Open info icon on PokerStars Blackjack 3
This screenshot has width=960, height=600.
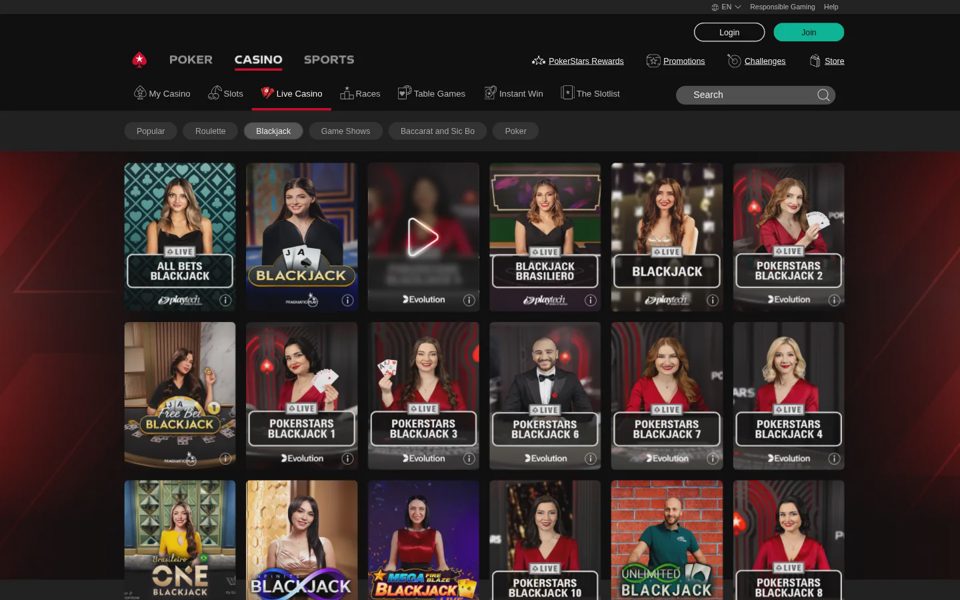point(469,459)
